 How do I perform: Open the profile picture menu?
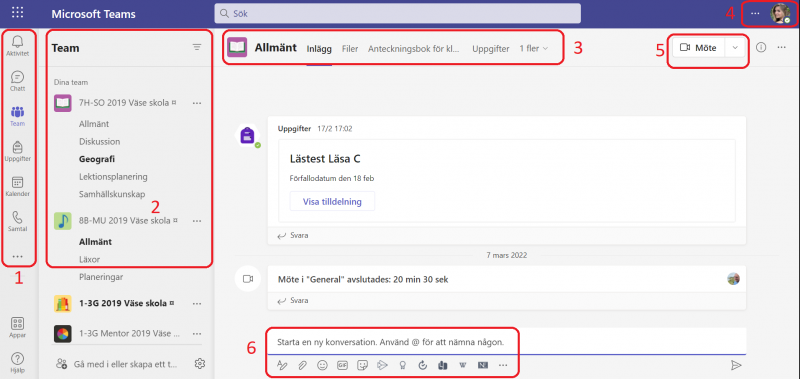[x=780, y=14]
